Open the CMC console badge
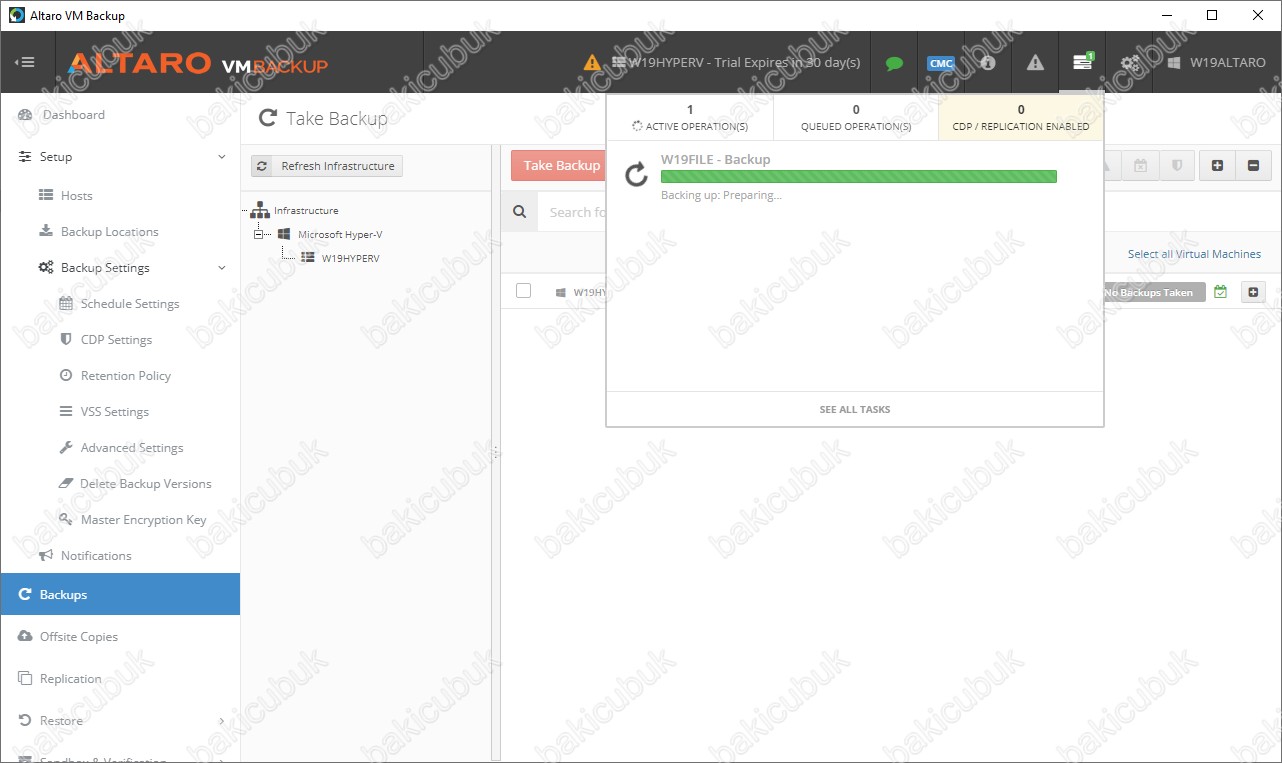Viewport: 1282px width, 763px height. (941, 63)
